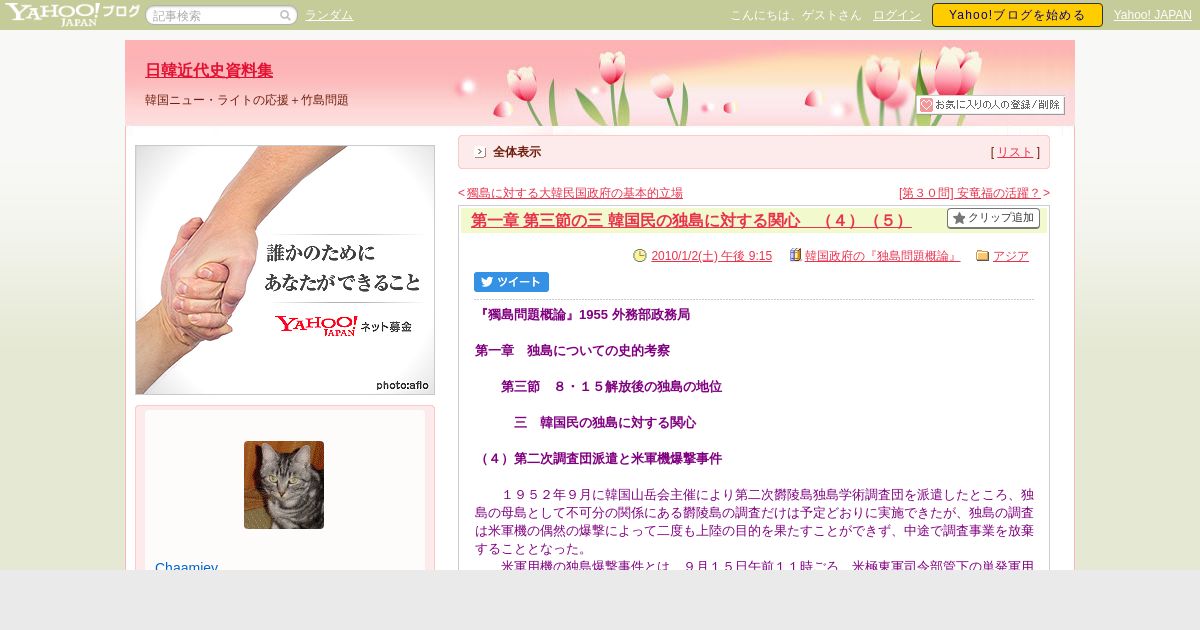
Task: Click the Yahoo! Japan Blog logo
Action: (x=72, y=14)
